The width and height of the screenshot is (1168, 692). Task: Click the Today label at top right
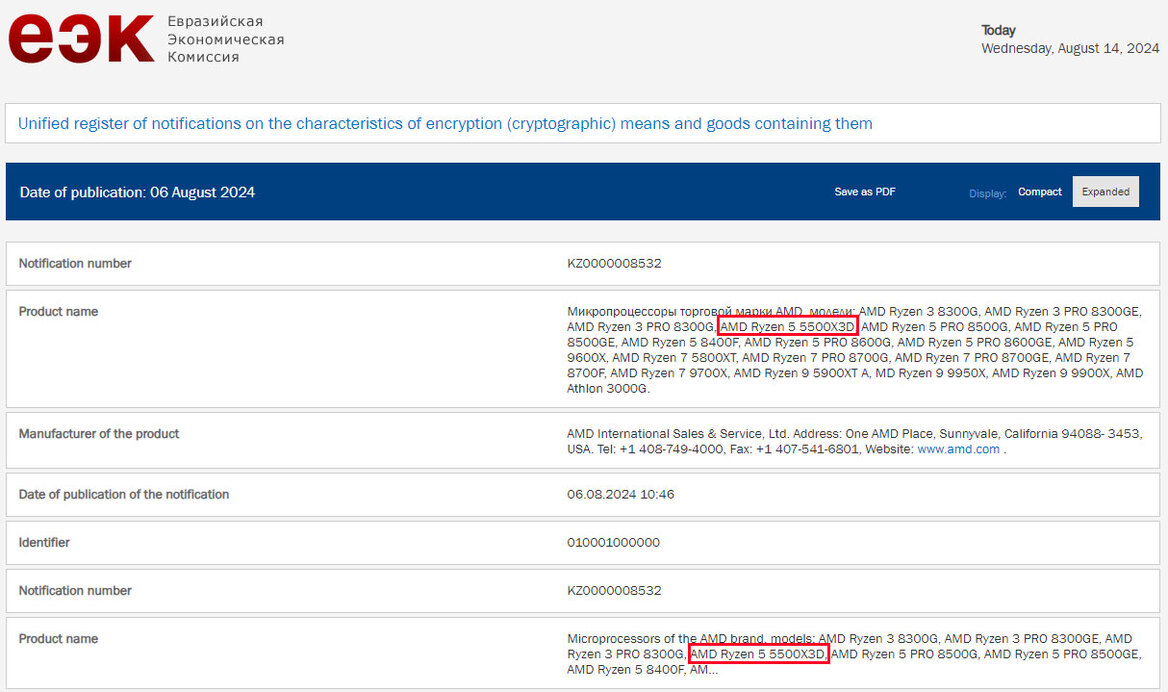pyautogui.click(x=998, y=30)
